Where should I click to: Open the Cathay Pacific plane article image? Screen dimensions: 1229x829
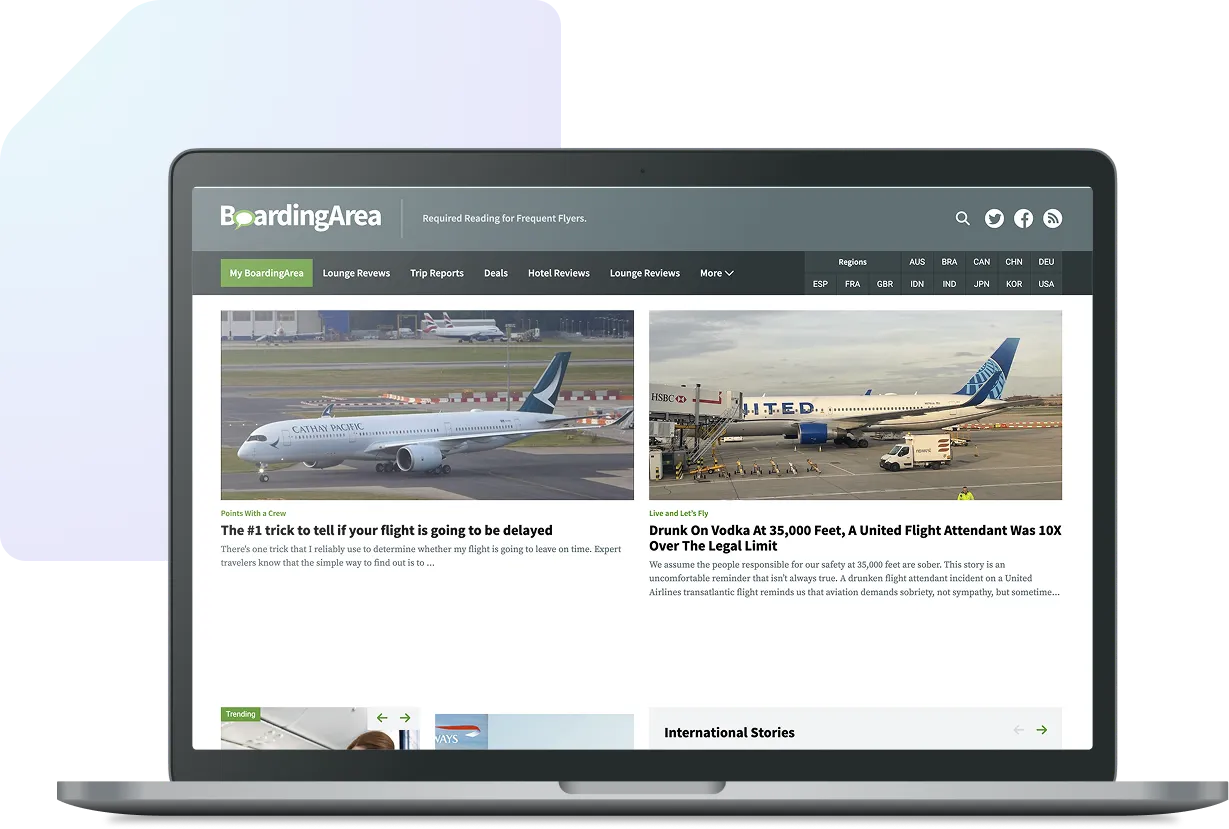click(427, 405)
